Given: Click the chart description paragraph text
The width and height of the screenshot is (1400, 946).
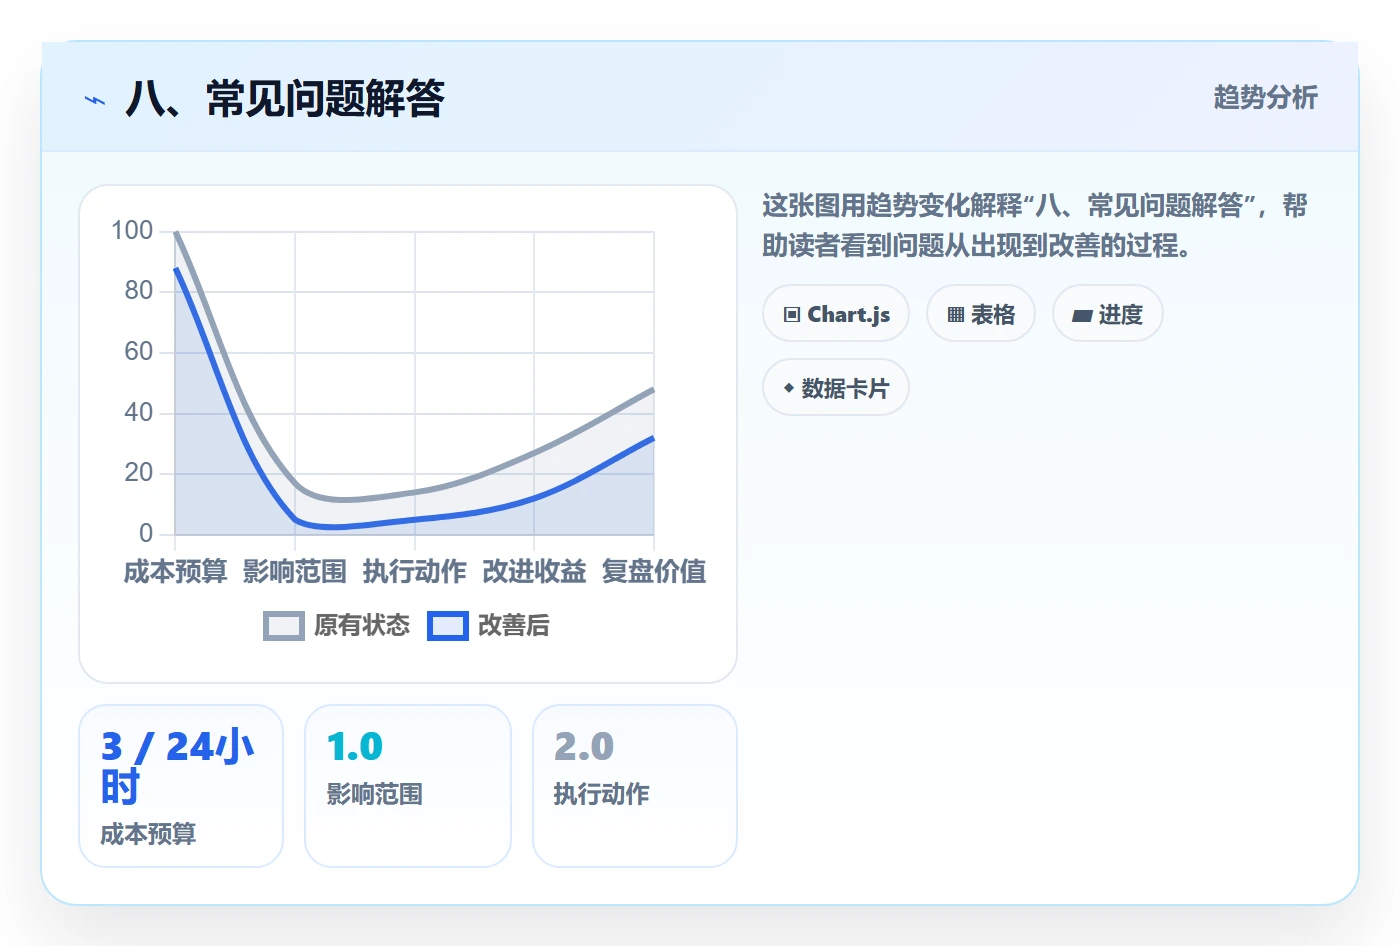Looking at the screenshot, I should tap(1035, 226).
